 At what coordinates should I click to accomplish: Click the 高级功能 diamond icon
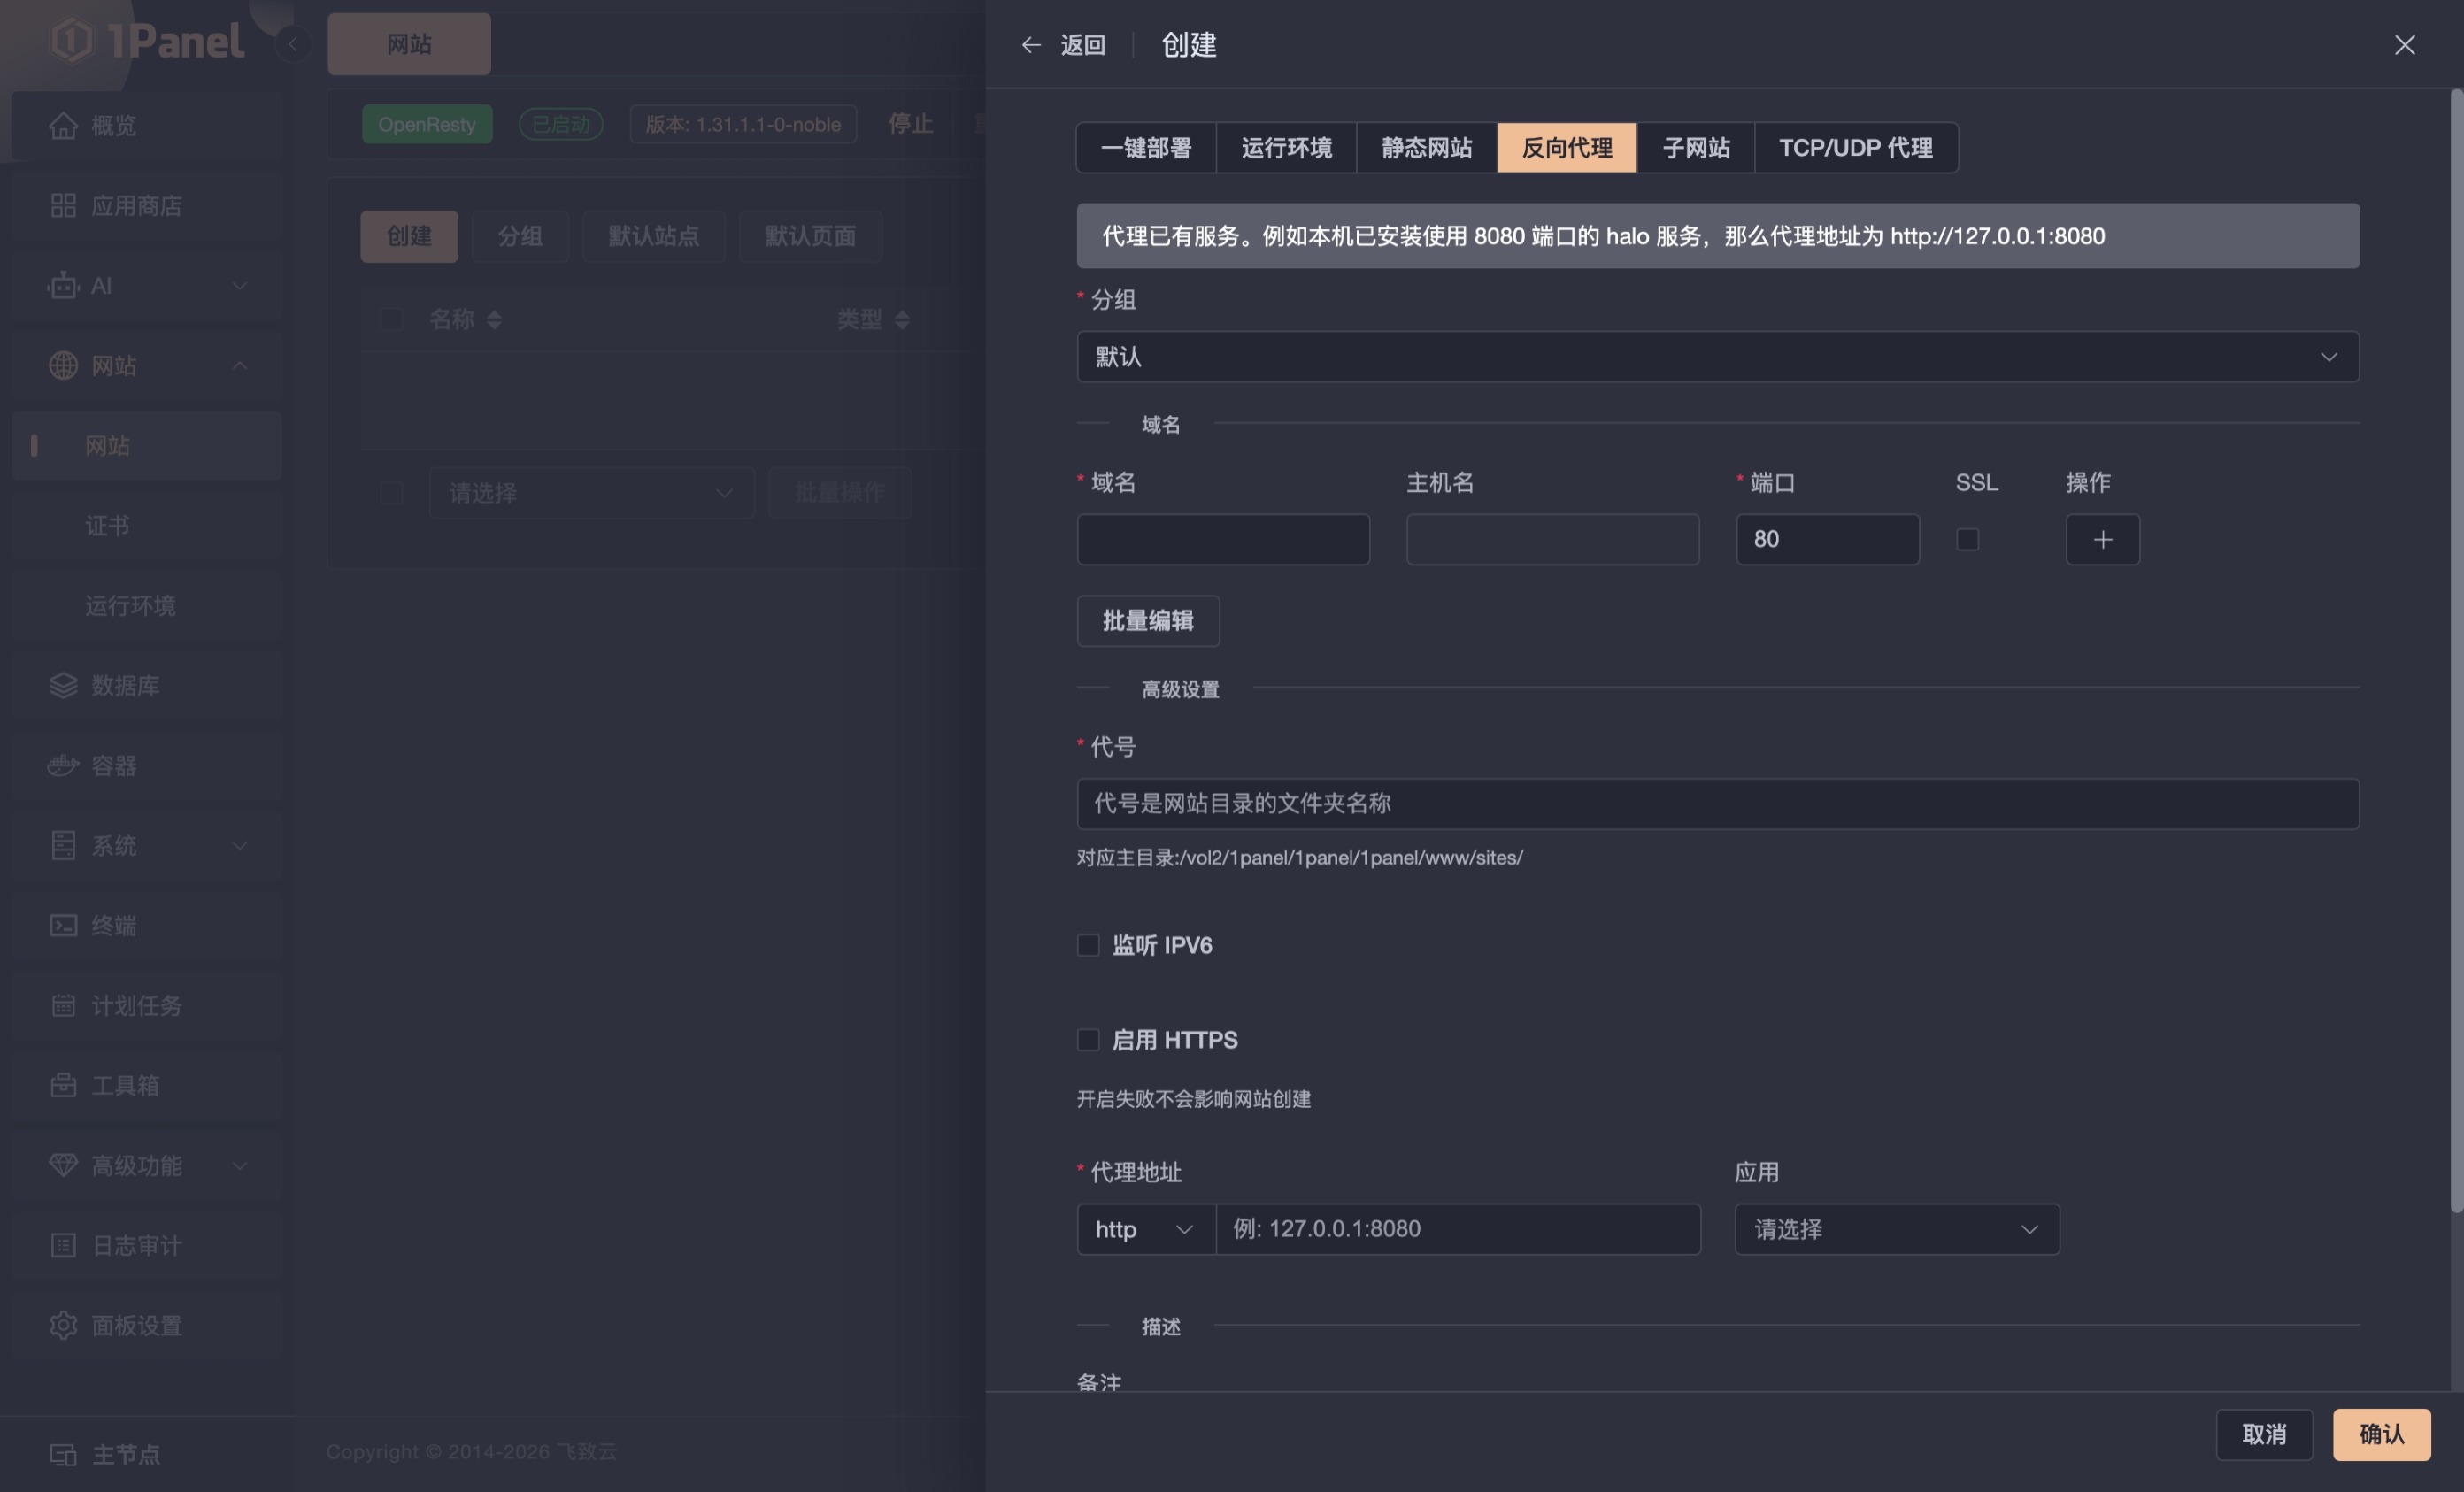tap(63, 1166)
